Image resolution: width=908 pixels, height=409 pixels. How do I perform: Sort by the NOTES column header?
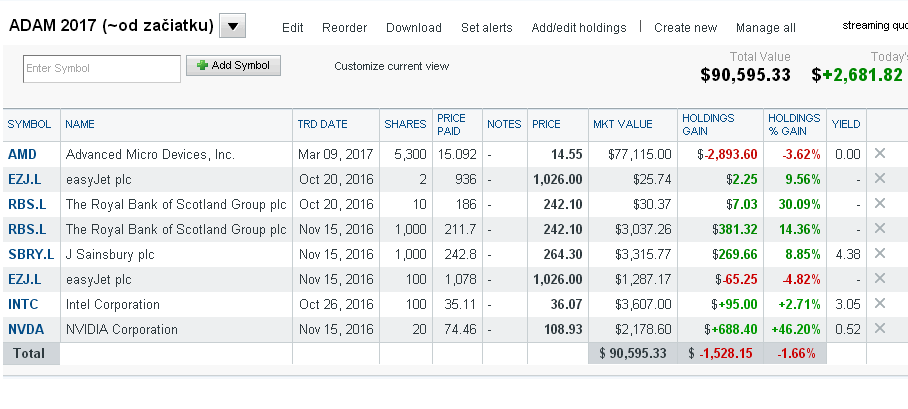504,124
